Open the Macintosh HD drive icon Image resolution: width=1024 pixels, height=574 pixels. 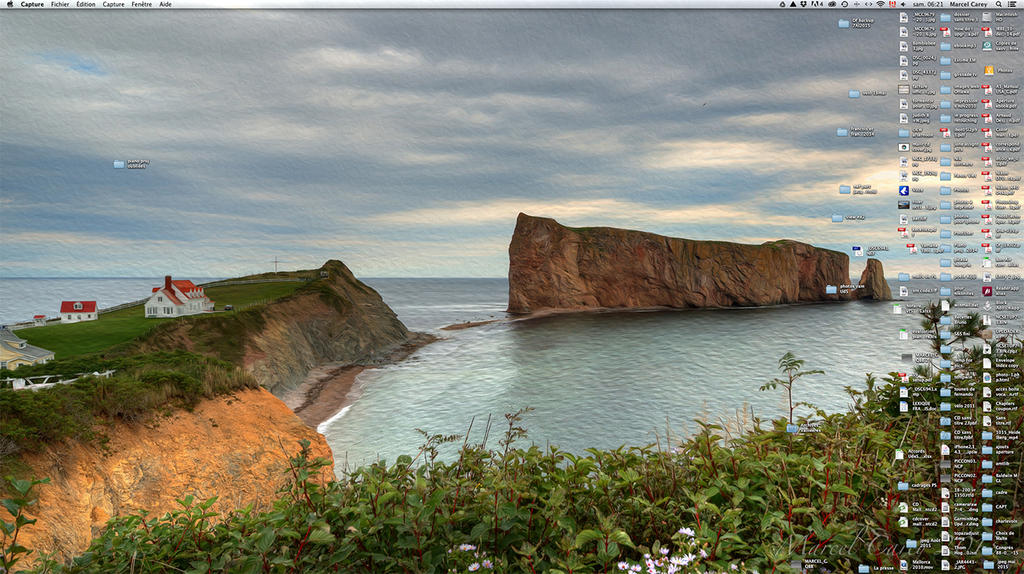[987, 17]
